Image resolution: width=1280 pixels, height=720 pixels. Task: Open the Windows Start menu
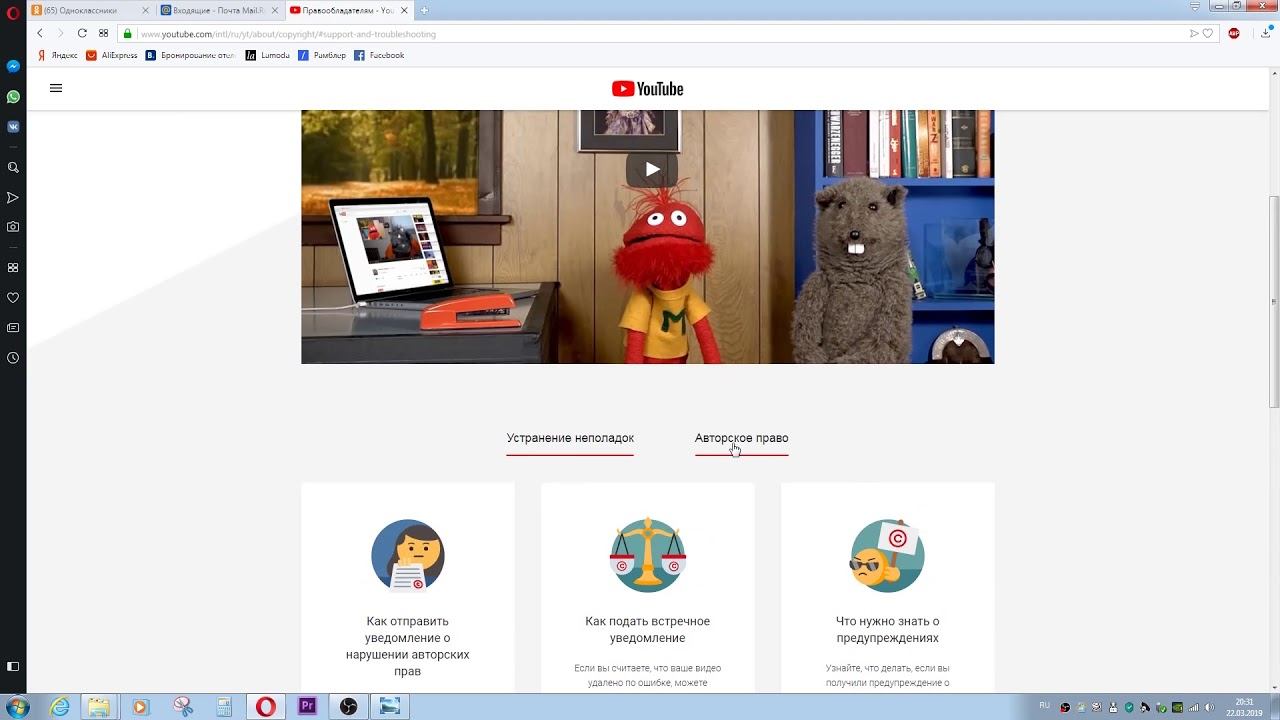18,707
